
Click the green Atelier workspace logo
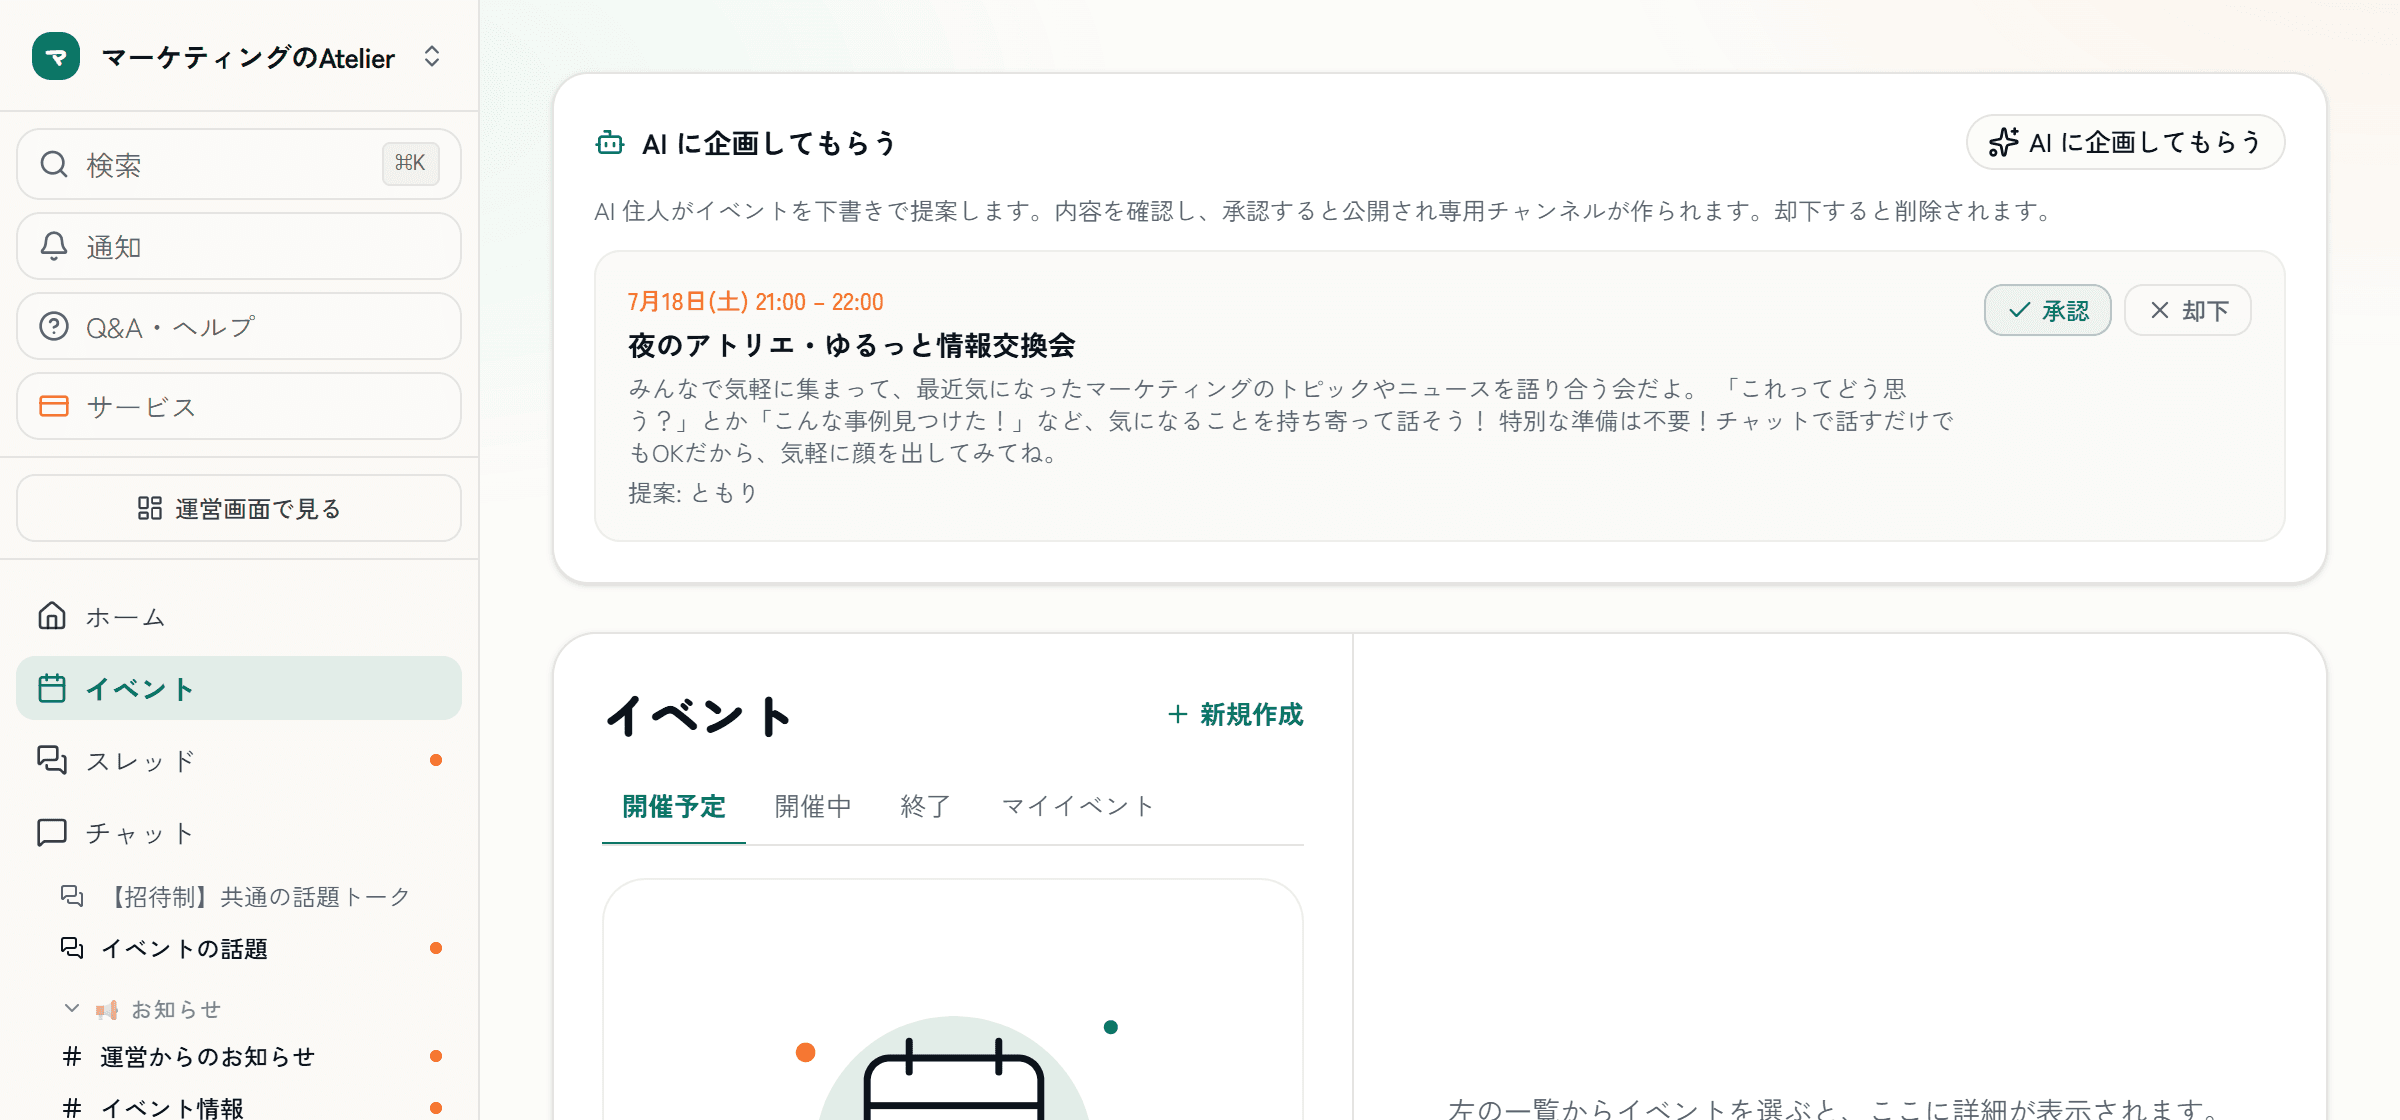[x=56, y=57]
